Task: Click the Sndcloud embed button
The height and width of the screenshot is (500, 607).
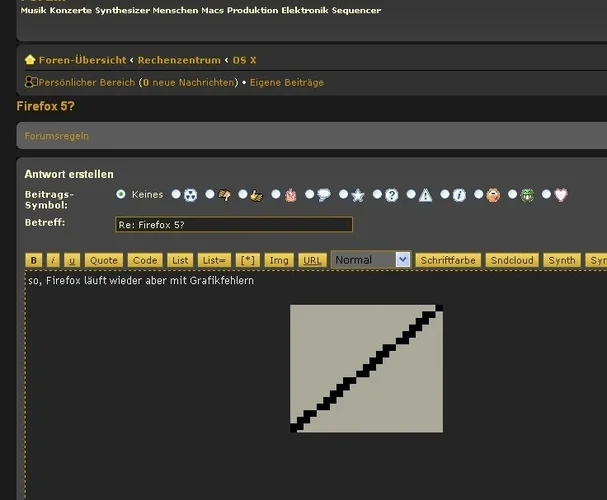Action: (x=512, y=260)
